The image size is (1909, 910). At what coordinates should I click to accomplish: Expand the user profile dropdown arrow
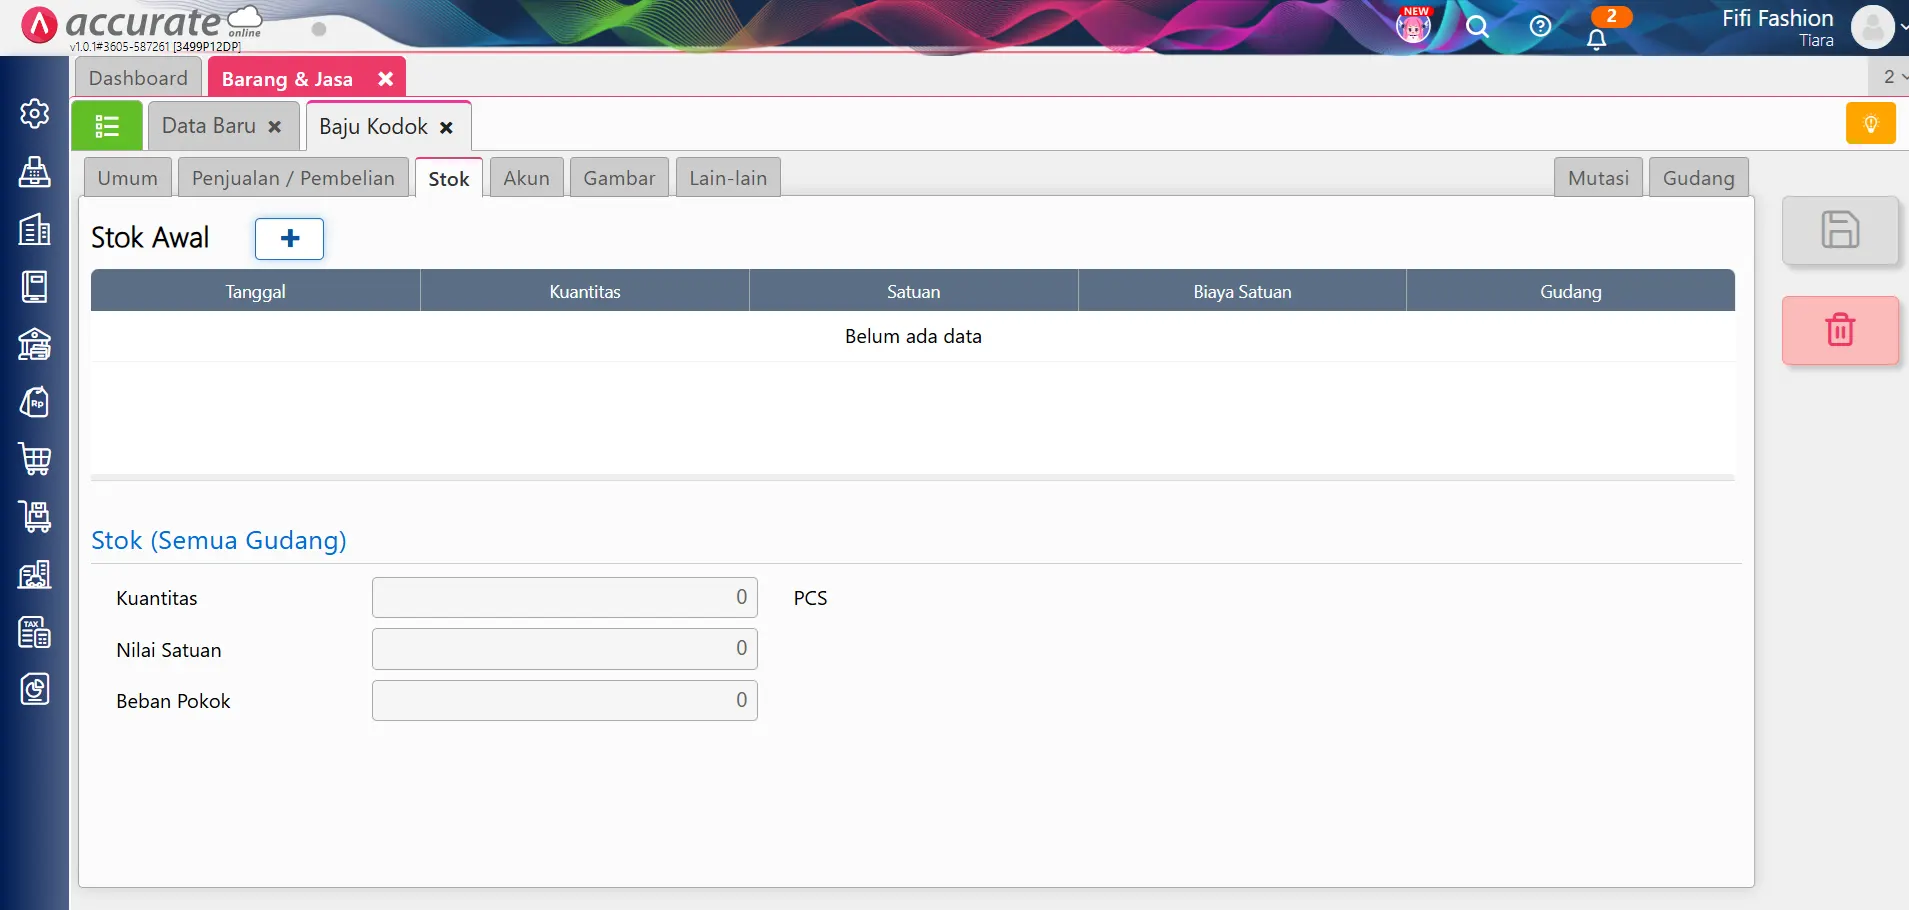coord(1902,27)
